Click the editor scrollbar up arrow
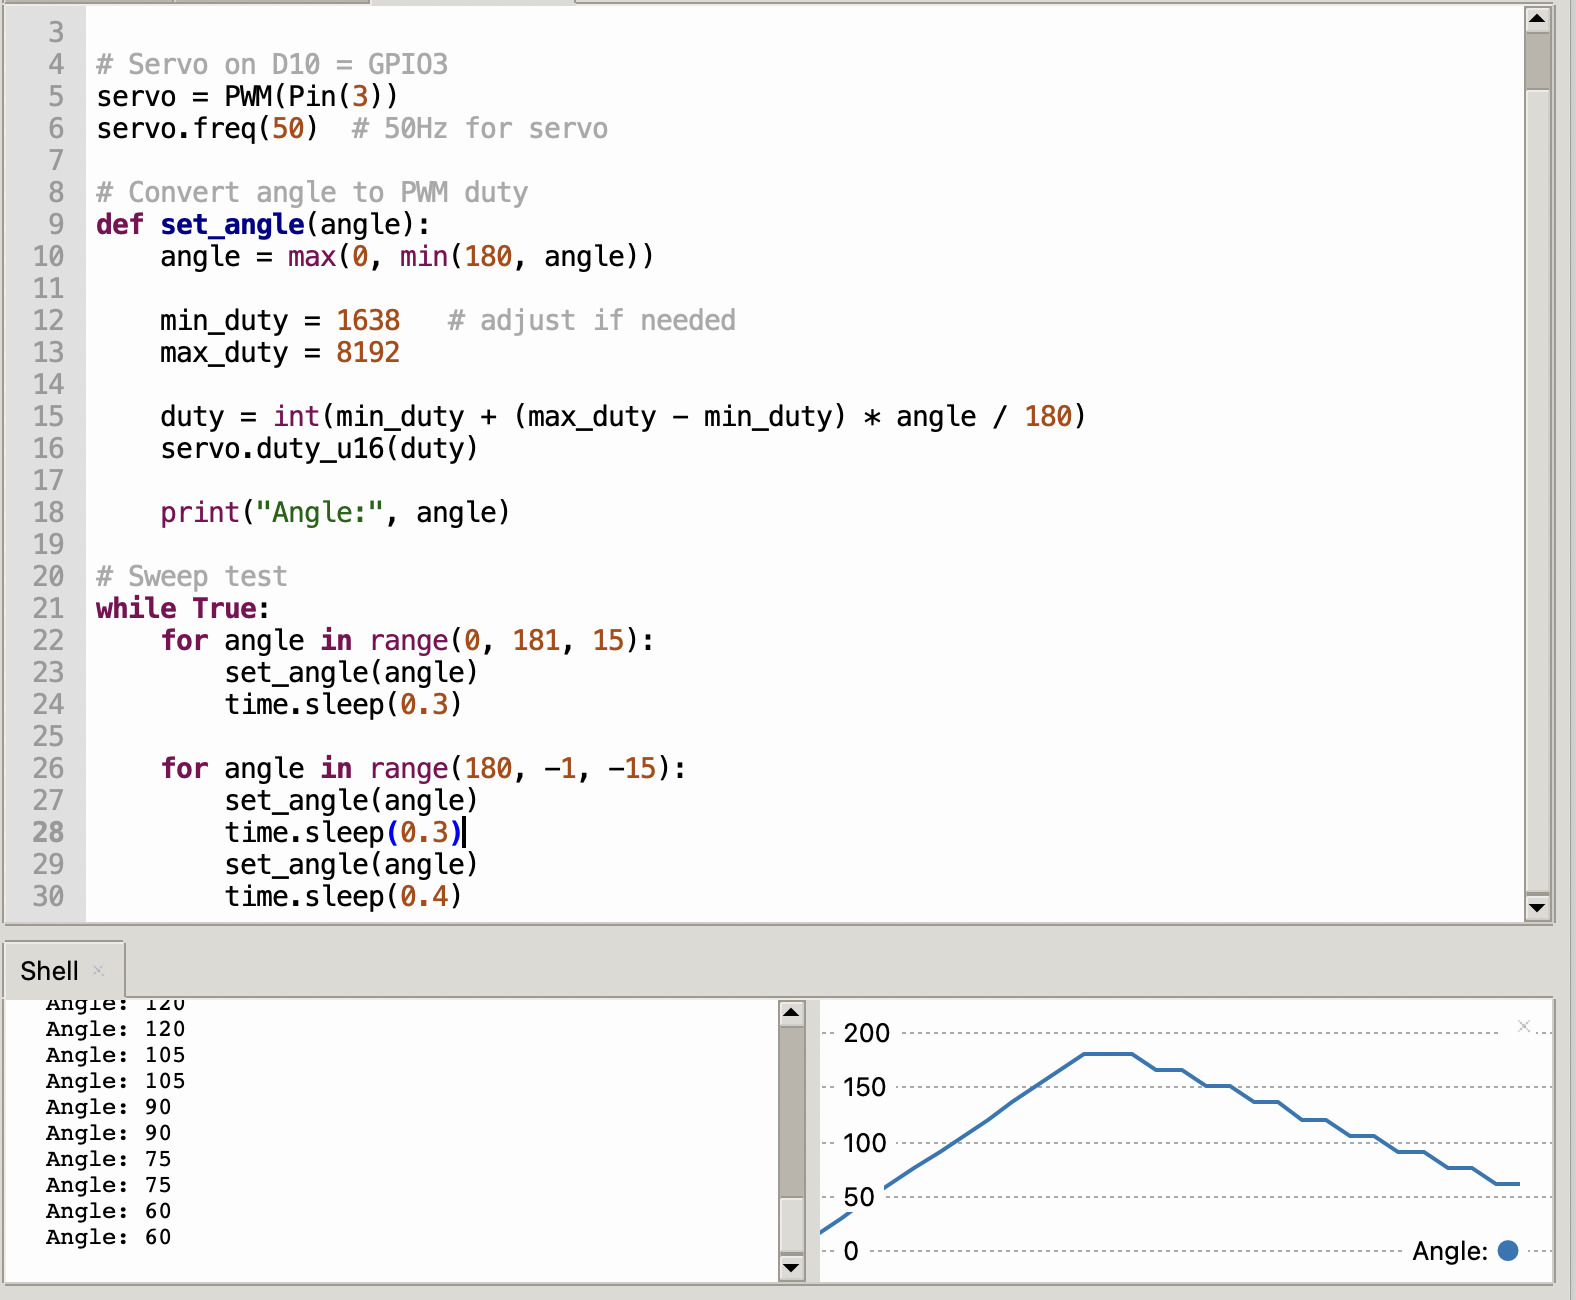The height and width of the screenshot is (1300, 1576). (x=1537, y=18)
